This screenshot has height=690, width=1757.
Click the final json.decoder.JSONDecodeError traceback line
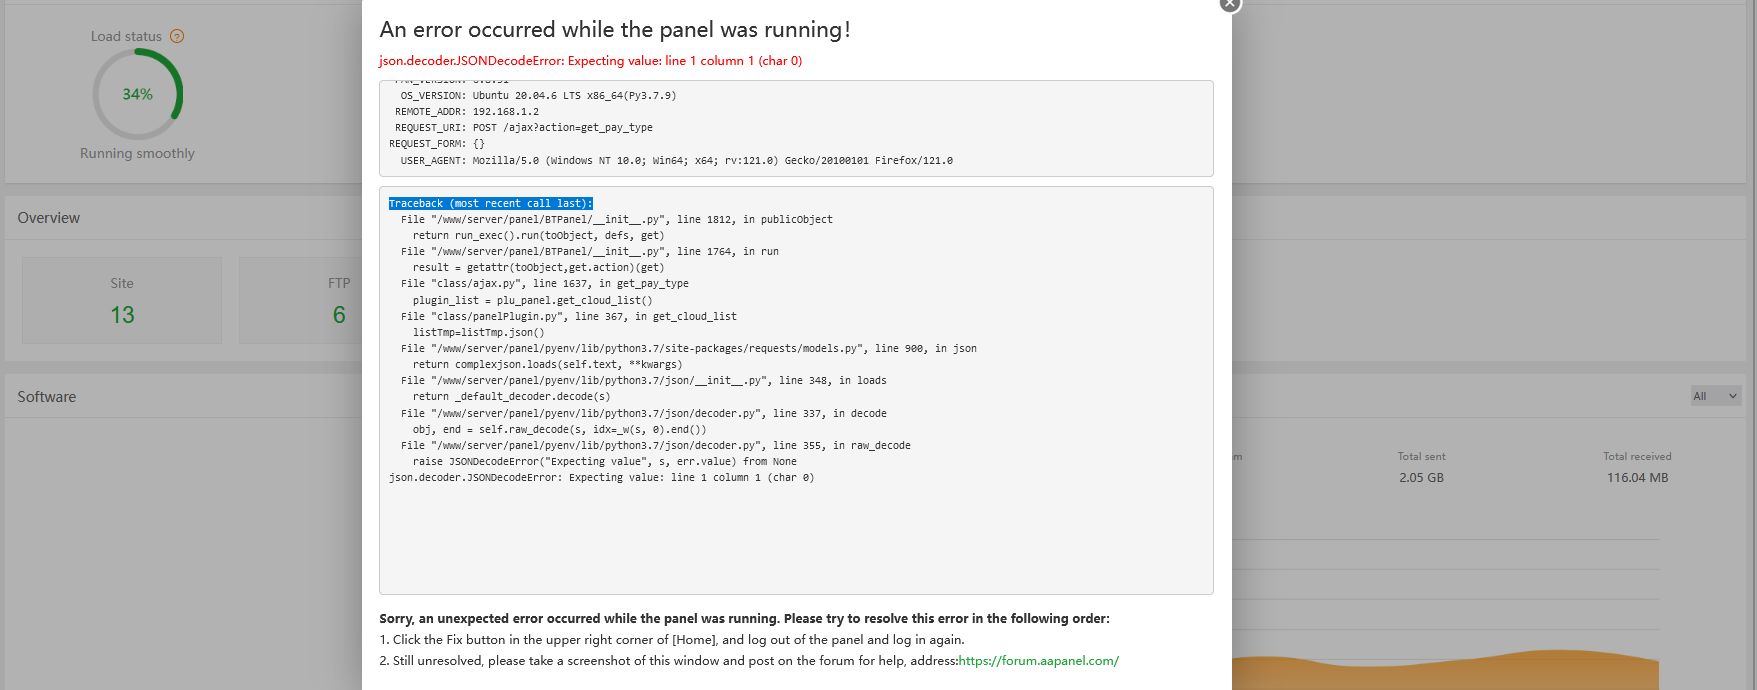pos(601,478)
